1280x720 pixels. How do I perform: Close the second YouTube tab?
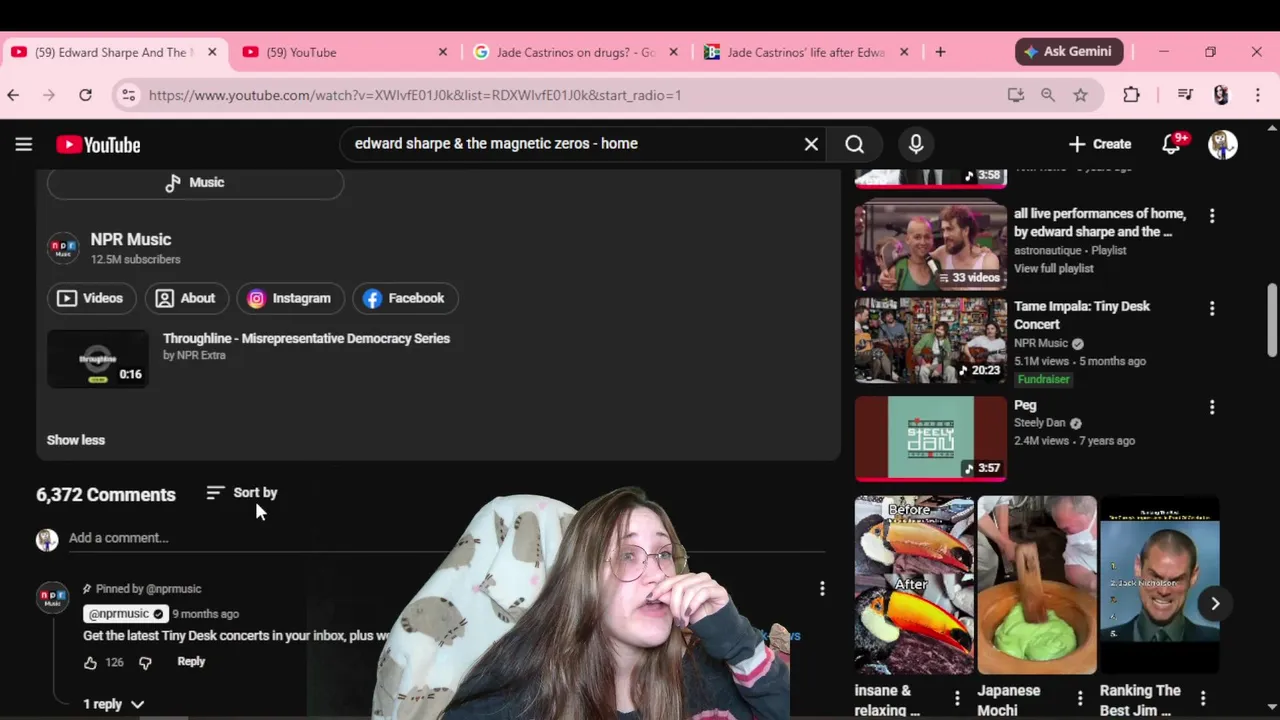[x=443, y=52]
